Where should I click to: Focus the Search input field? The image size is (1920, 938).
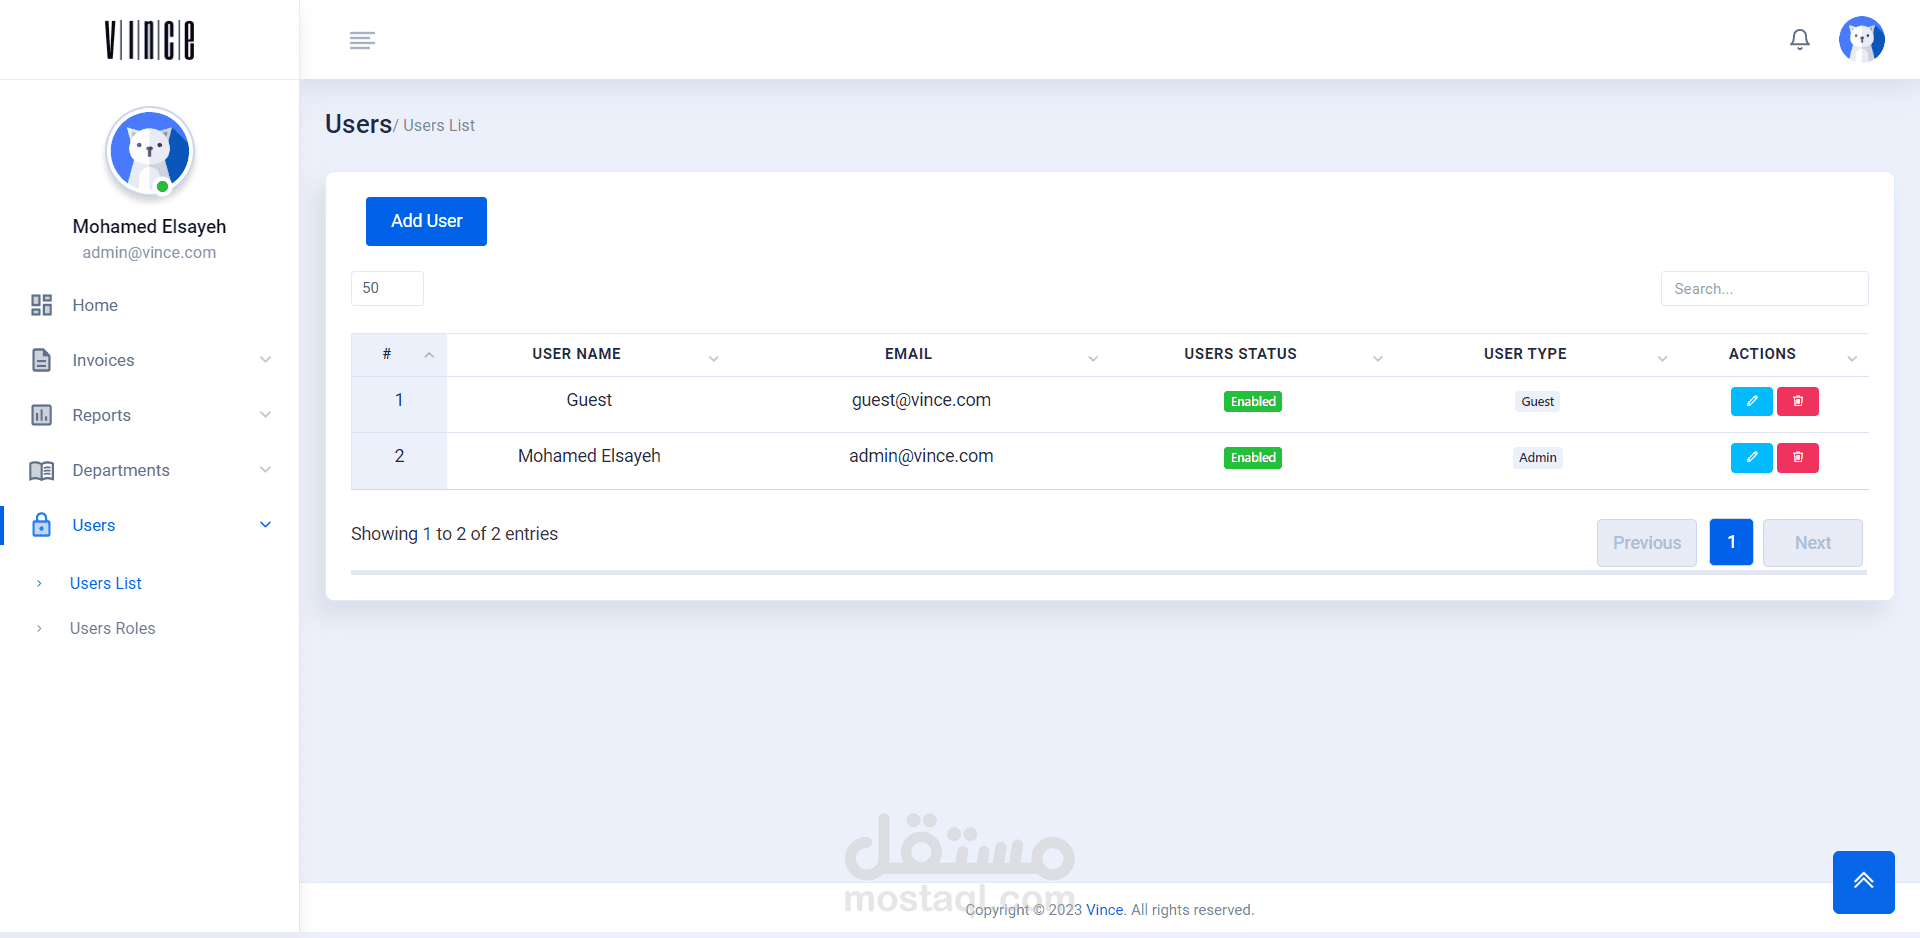[x=1765, y=288]
